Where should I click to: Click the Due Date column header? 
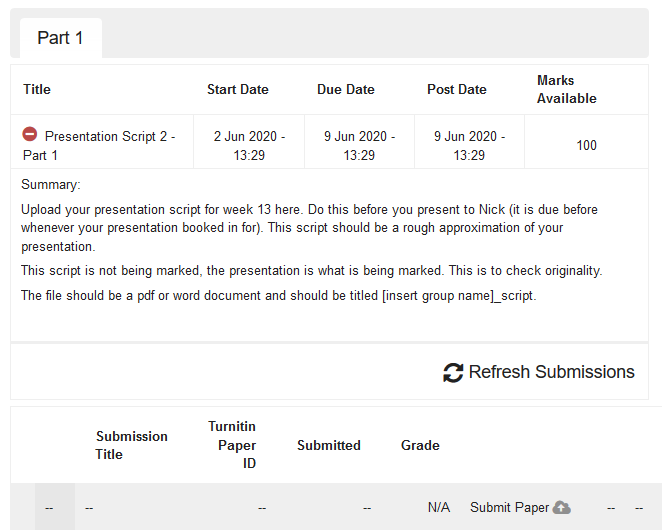point(346,90)
